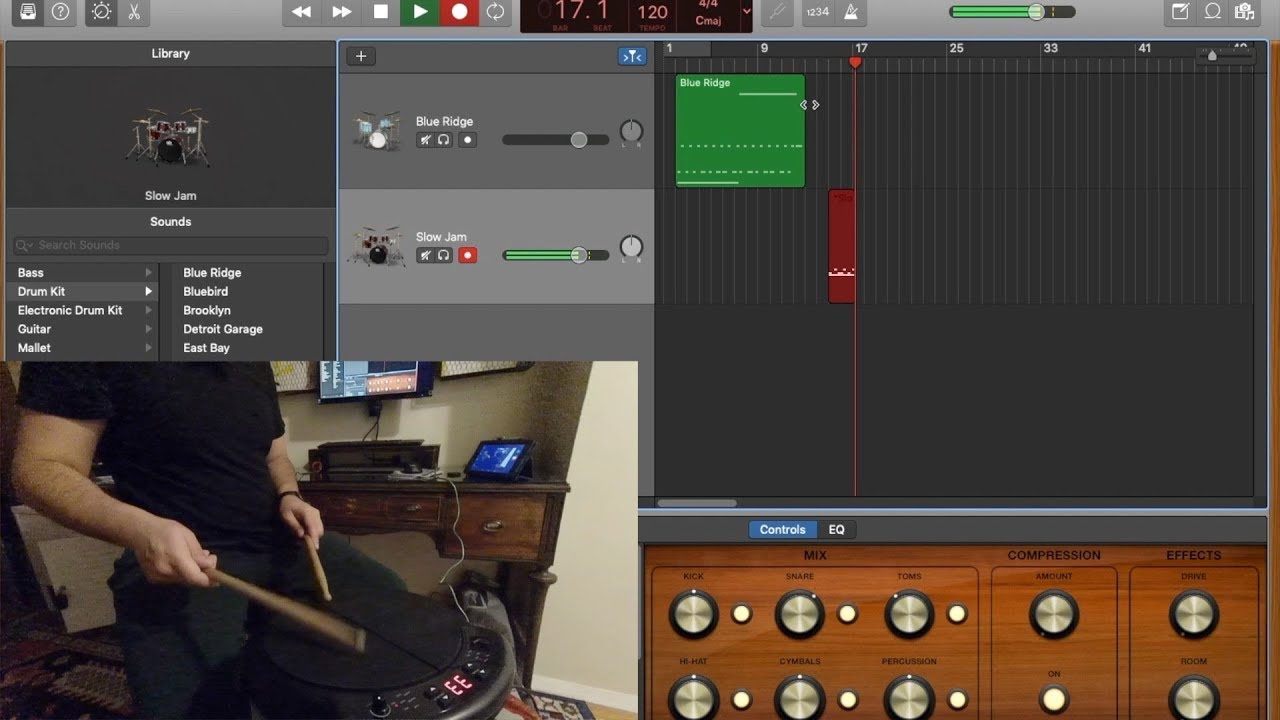This screenshot has width=1280, height=720.
Task: Toggle the Kick on/off light button
Action: (x=741, y=613)
